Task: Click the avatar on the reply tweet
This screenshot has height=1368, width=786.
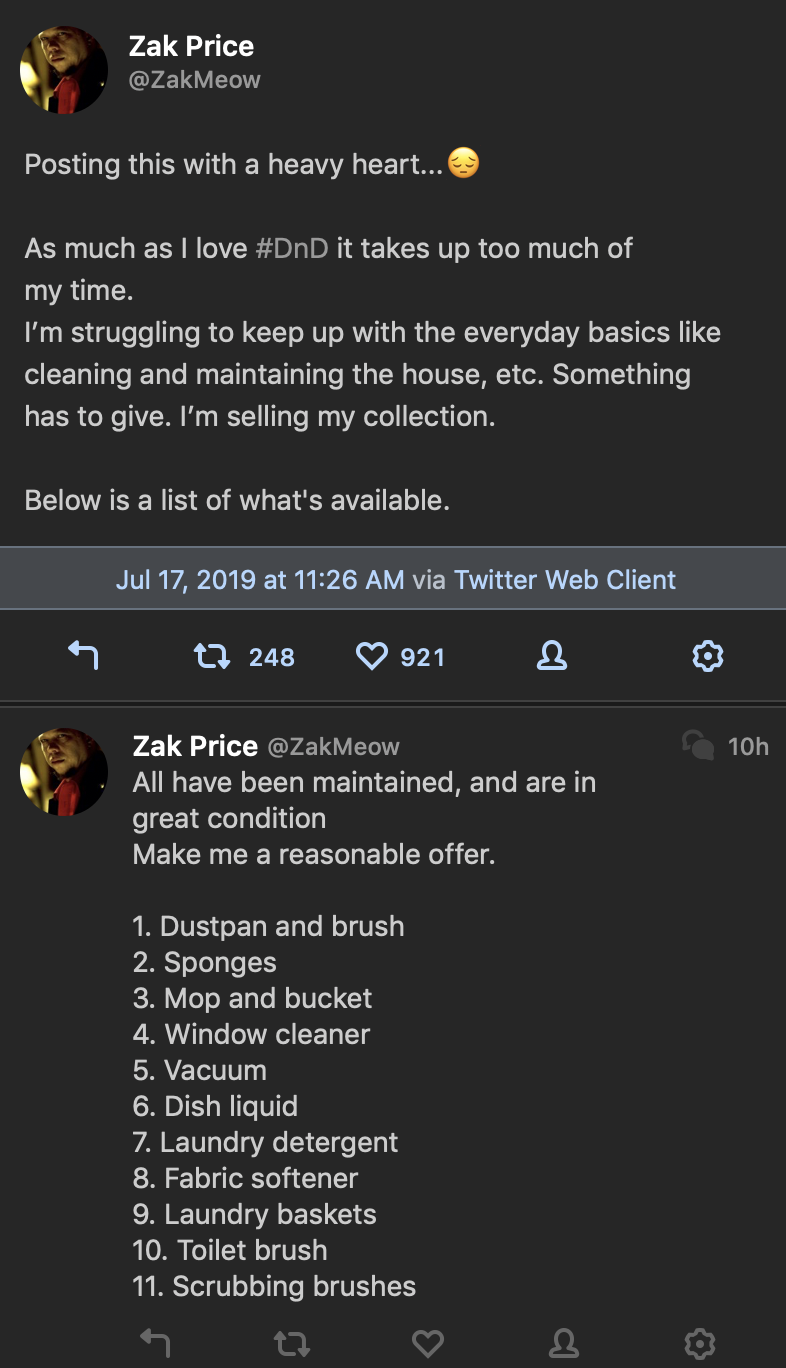Action: (x=64, y=771)
